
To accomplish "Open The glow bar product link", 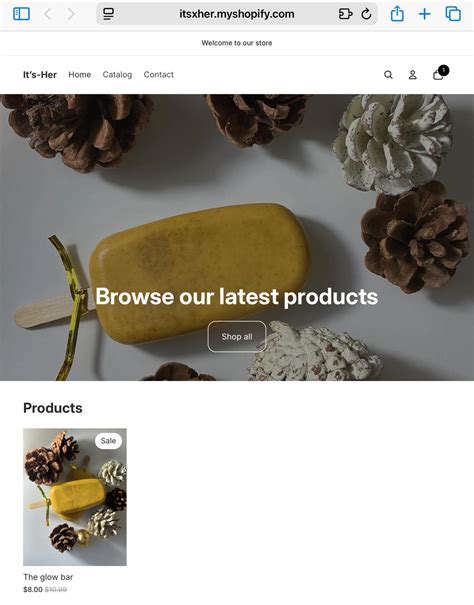I will [48, 577].
